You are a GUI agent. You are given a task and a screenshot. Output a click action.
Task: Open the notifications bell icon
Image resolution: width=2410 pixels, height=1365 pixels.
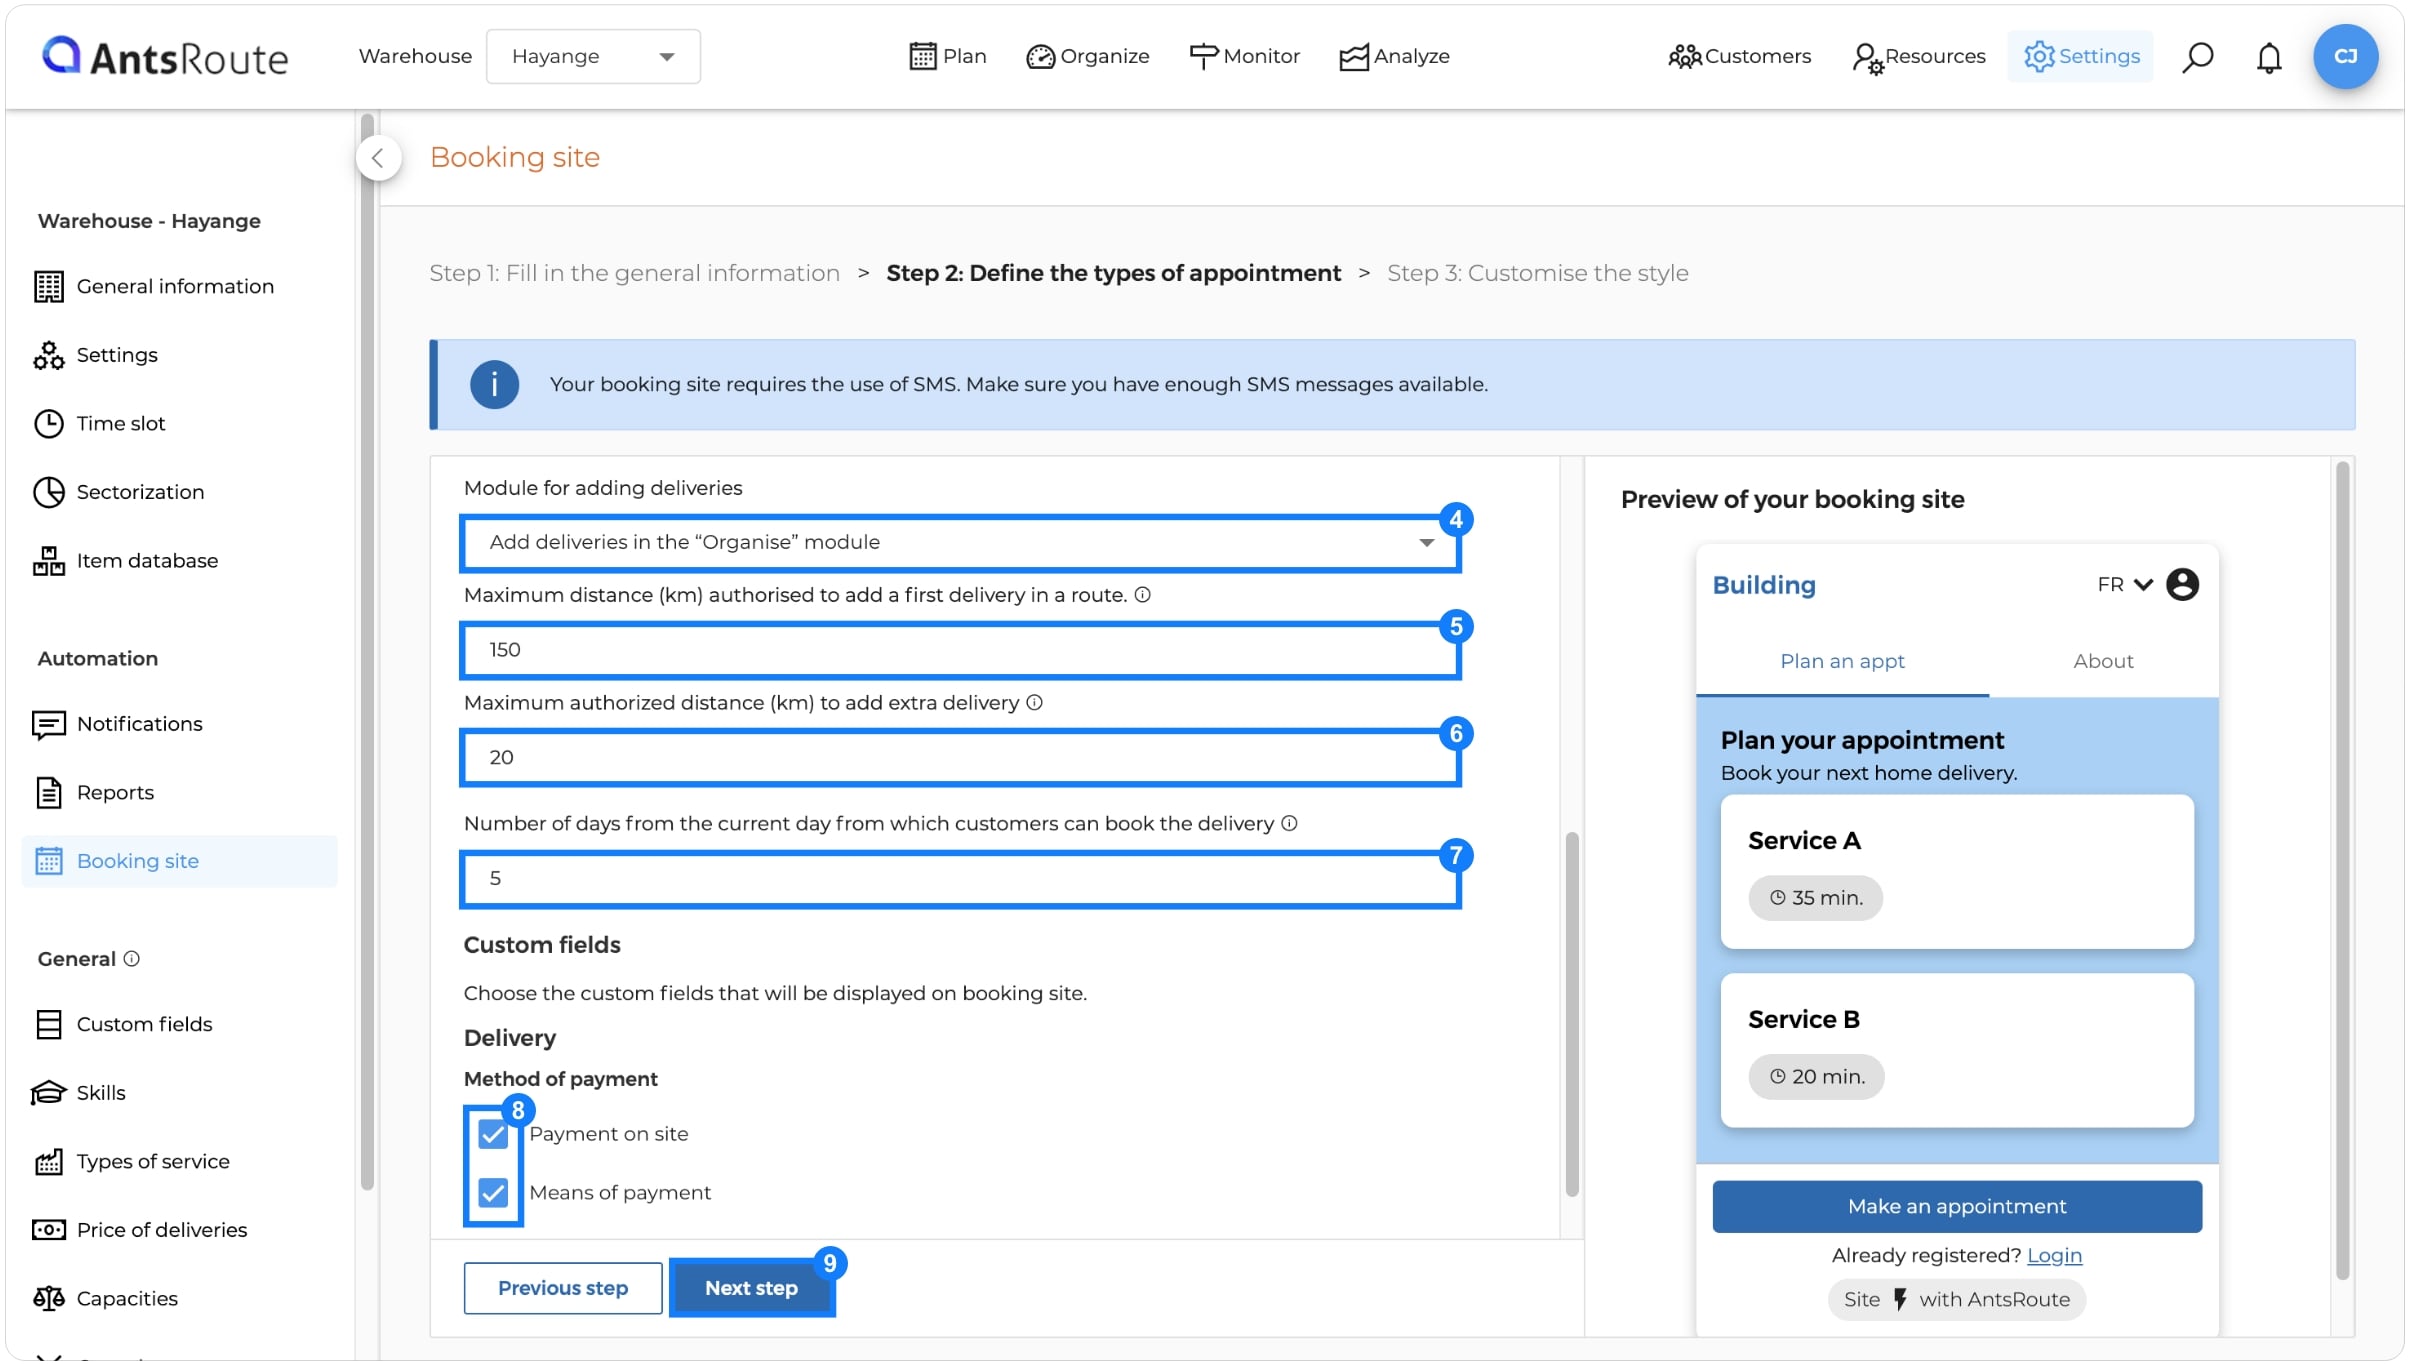point(2269,57)
